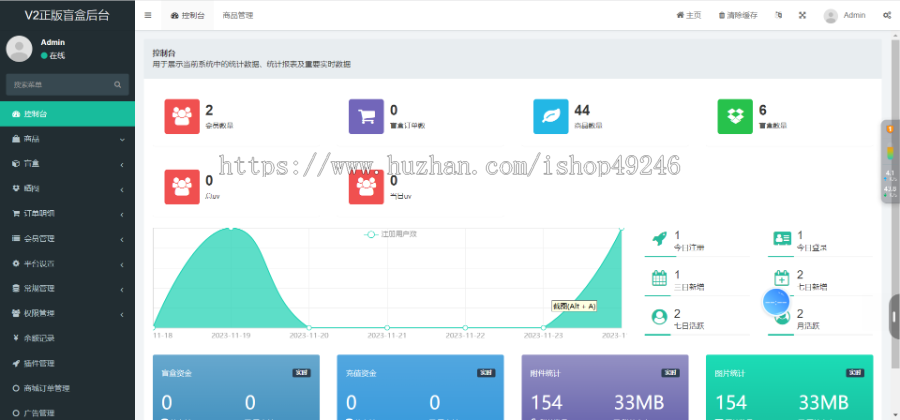
Task: Toggle the chart legend series marker
Action: click(x=371, y=234)
